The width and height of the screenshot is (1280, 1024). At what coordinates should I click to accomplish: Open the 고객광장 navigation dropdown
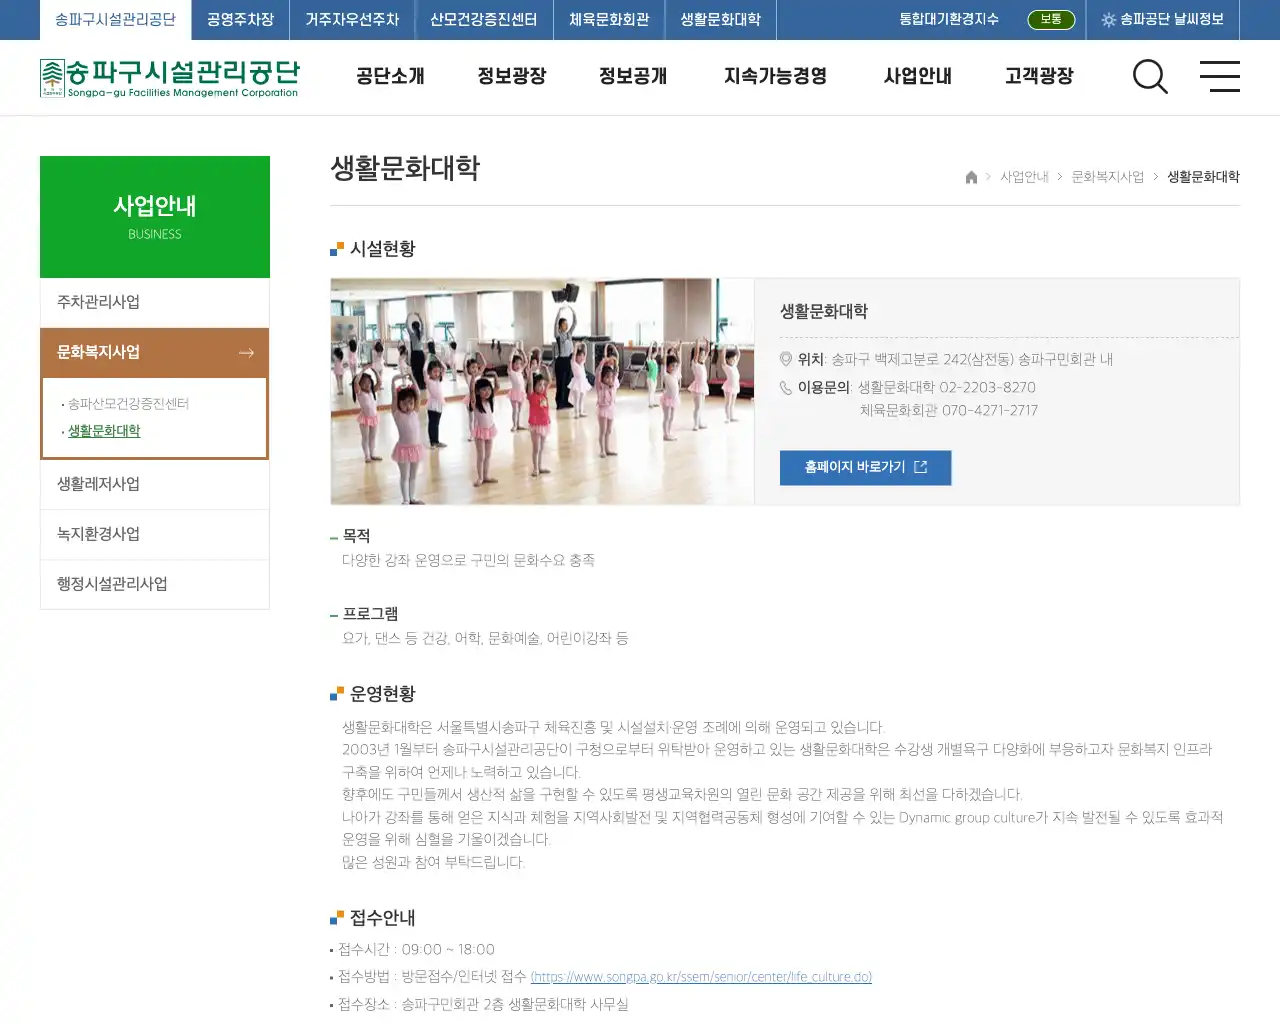pos(1038,76)
